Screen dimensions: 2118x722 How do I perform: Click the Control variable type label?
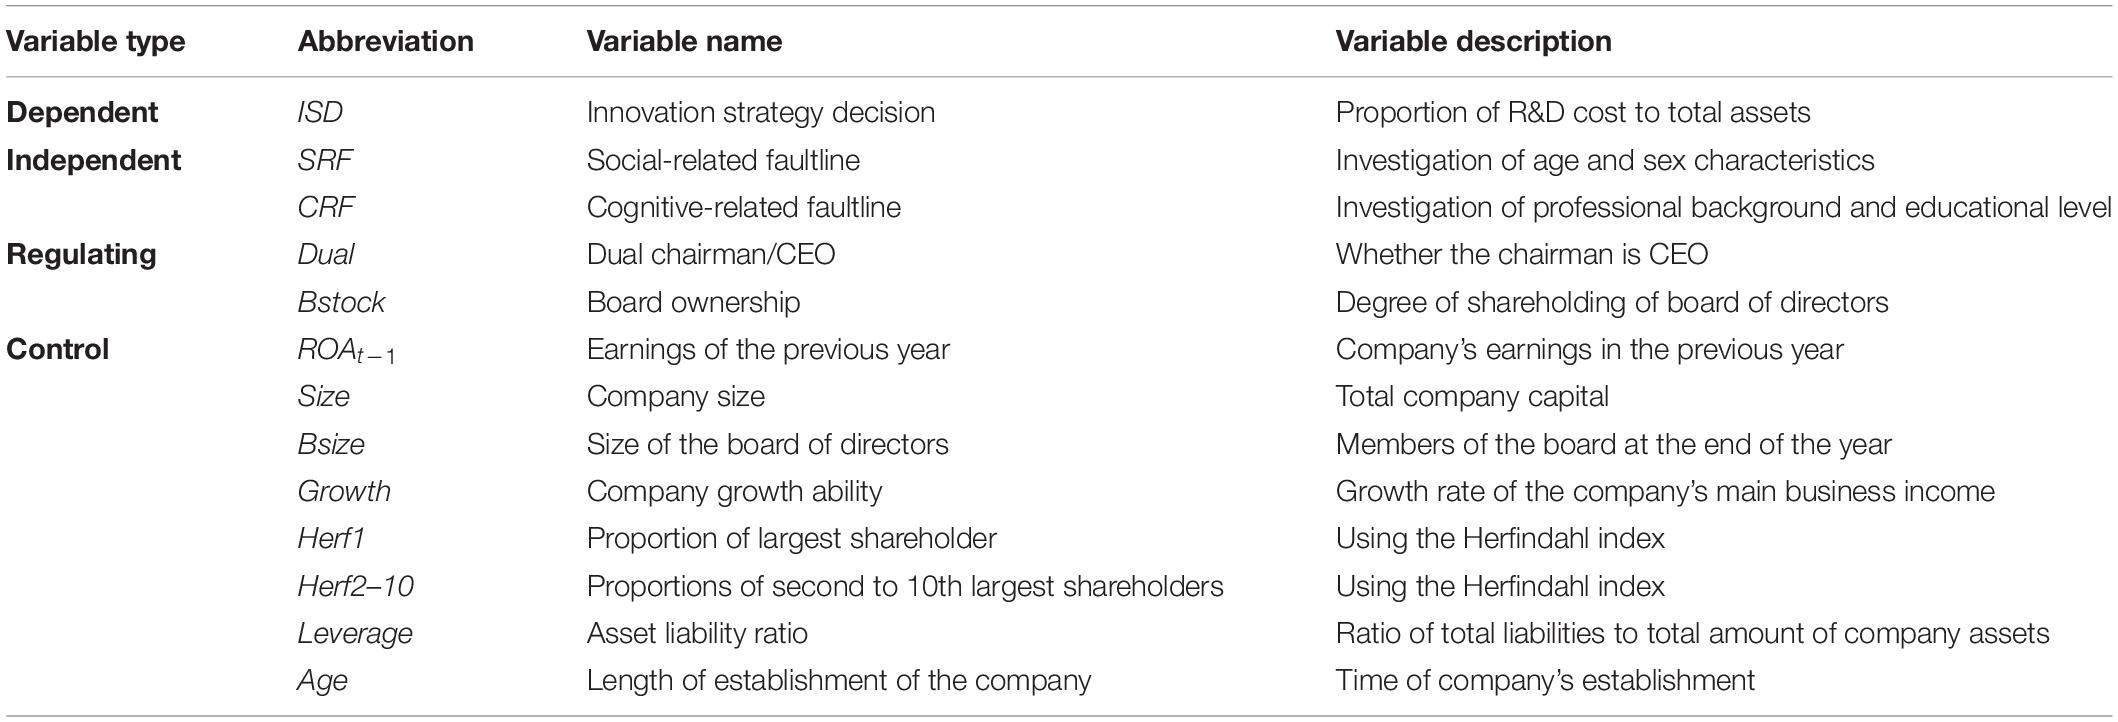(58, 349)
